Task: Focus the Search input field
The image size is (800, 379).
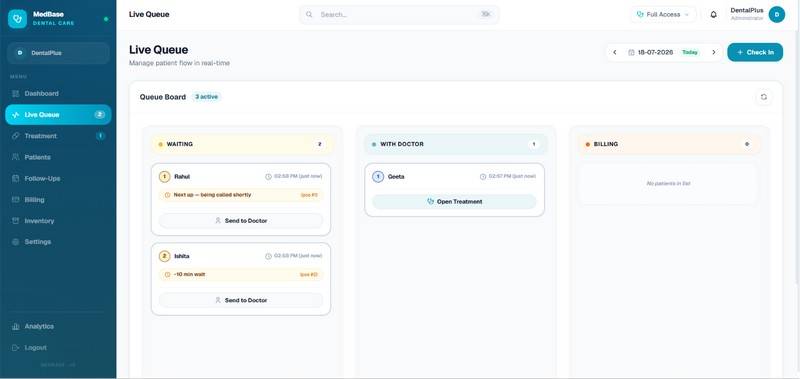Action: point(399,15)
